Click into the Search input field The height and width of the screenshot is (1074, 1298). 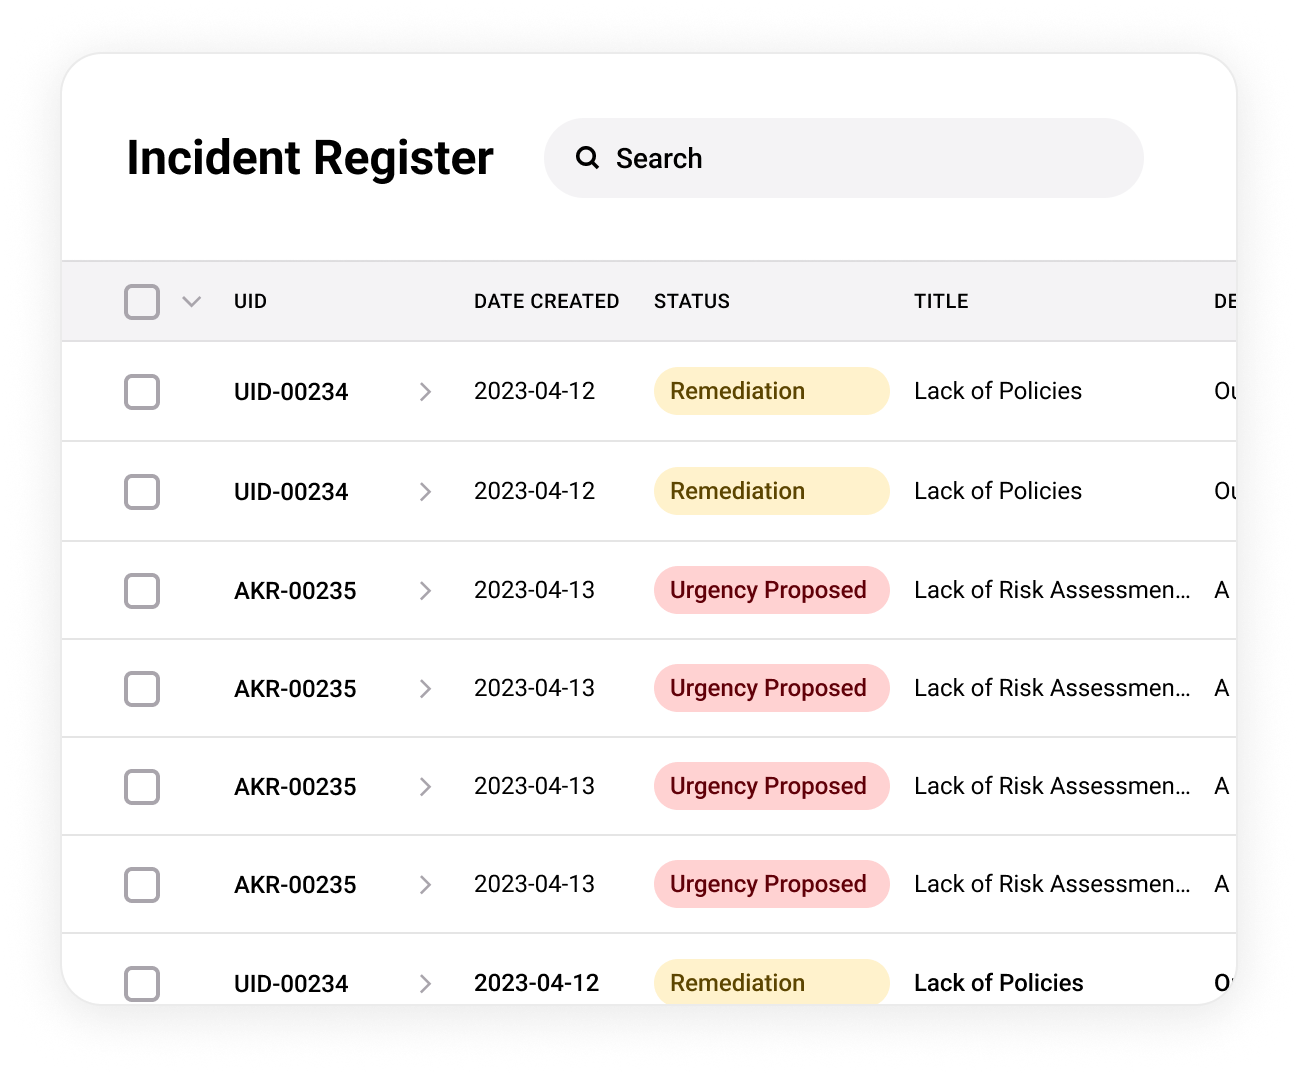(860, 158)
